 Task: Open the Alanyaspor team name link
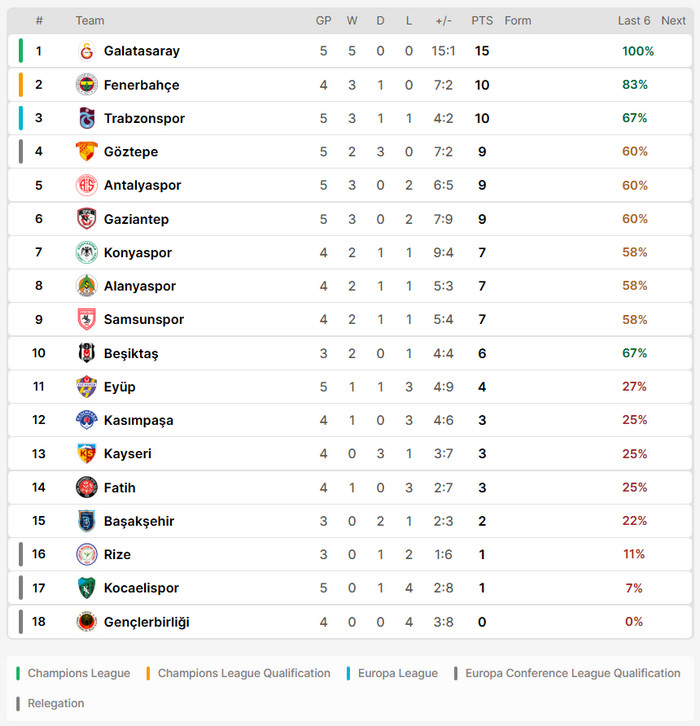coord(140,286)
